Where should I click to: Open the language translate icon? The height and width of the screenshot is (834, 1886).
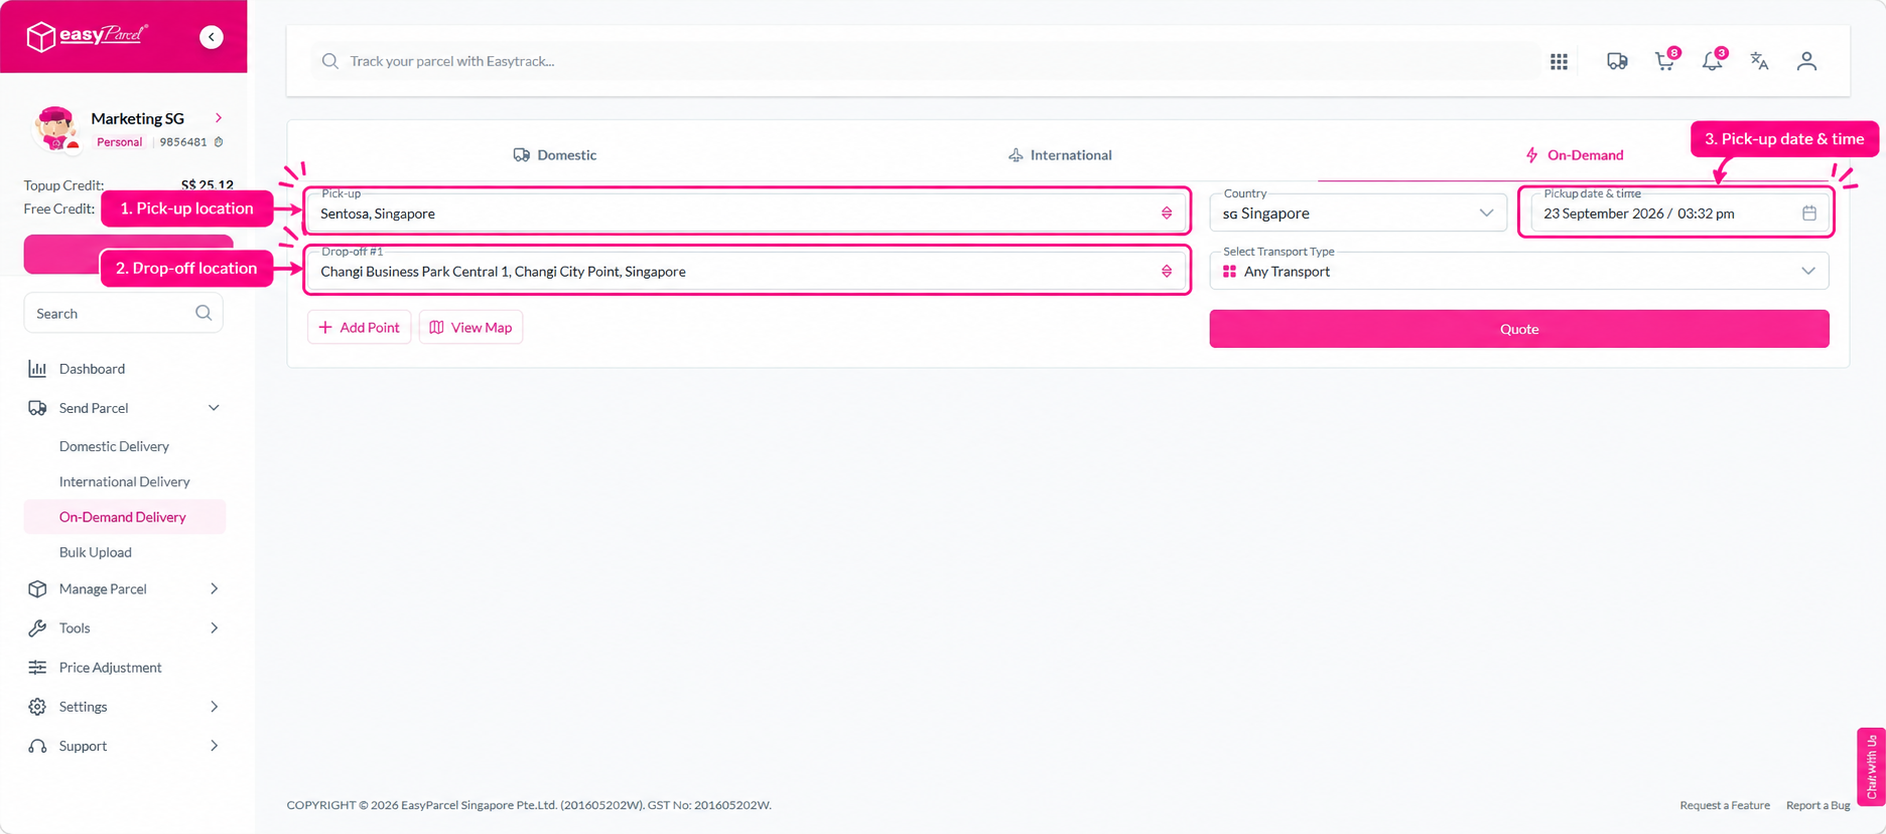[x=1759, y=61]
